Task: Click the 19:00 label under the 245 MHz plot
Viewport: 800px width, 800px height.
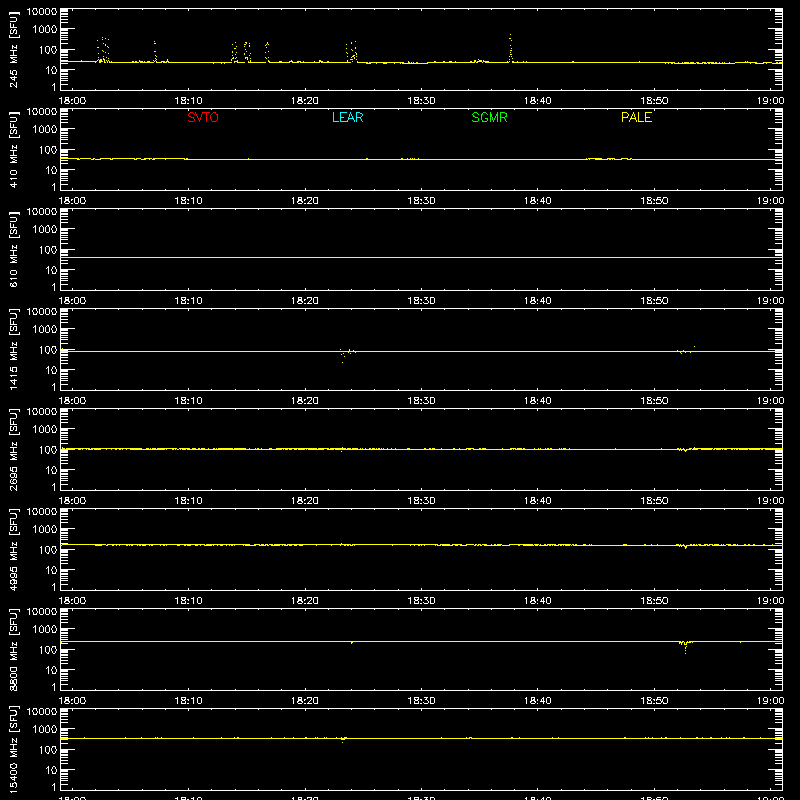Action: coord(770,101)
